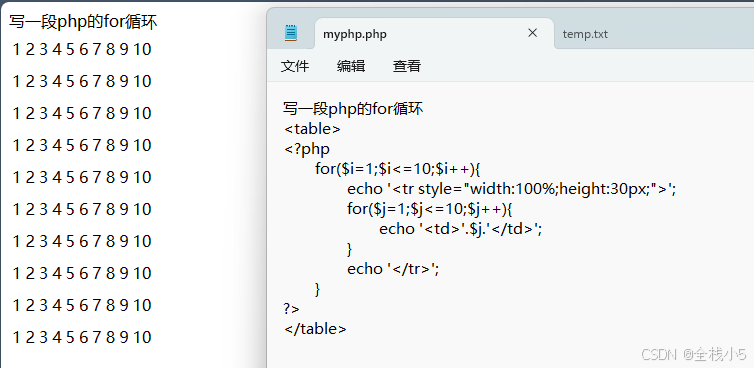This screenshot has width=754, height=368.
Task: Click the Notepad app icon beside the tabs
Action: point(291,33)
